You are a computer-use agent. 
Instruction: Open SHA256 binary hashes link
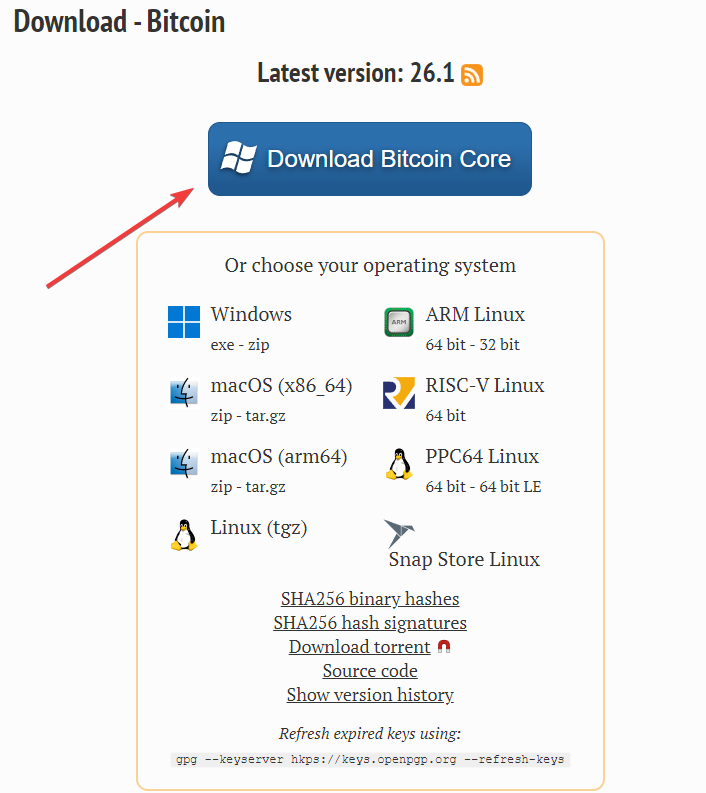[370, 599]
